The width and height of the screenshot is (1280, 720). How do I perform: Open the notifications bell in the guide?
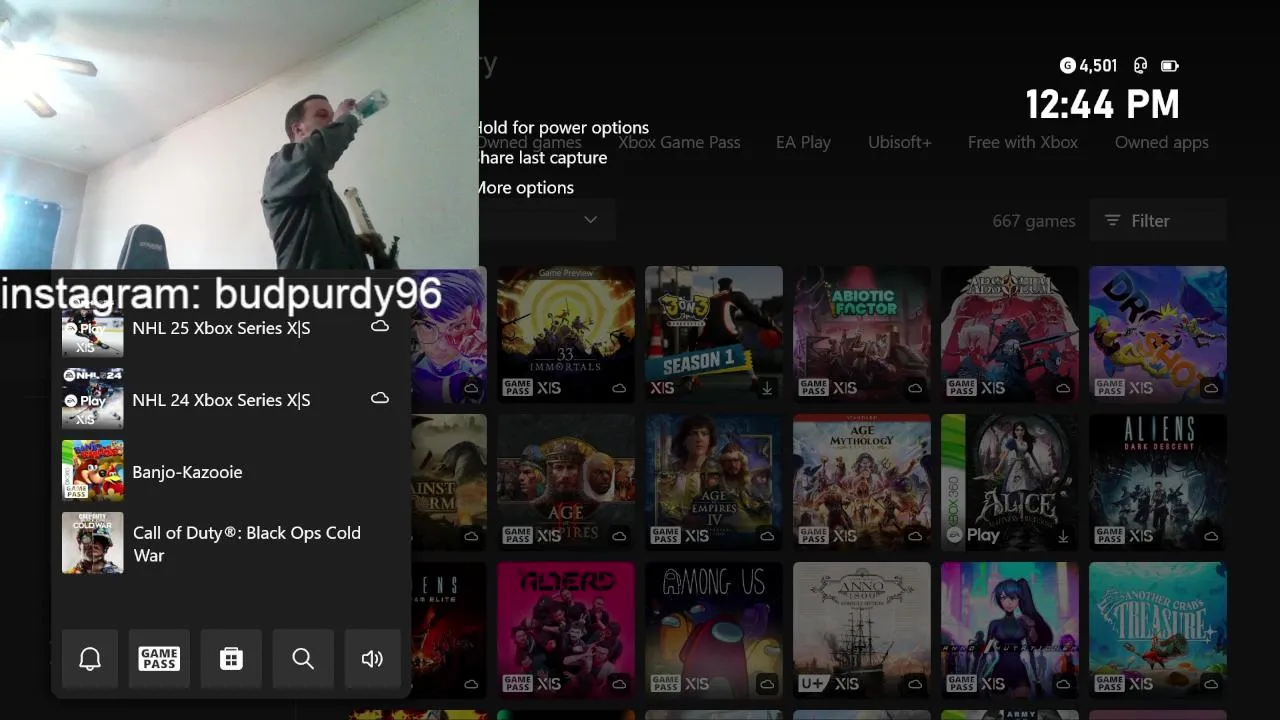pos(90,658)
